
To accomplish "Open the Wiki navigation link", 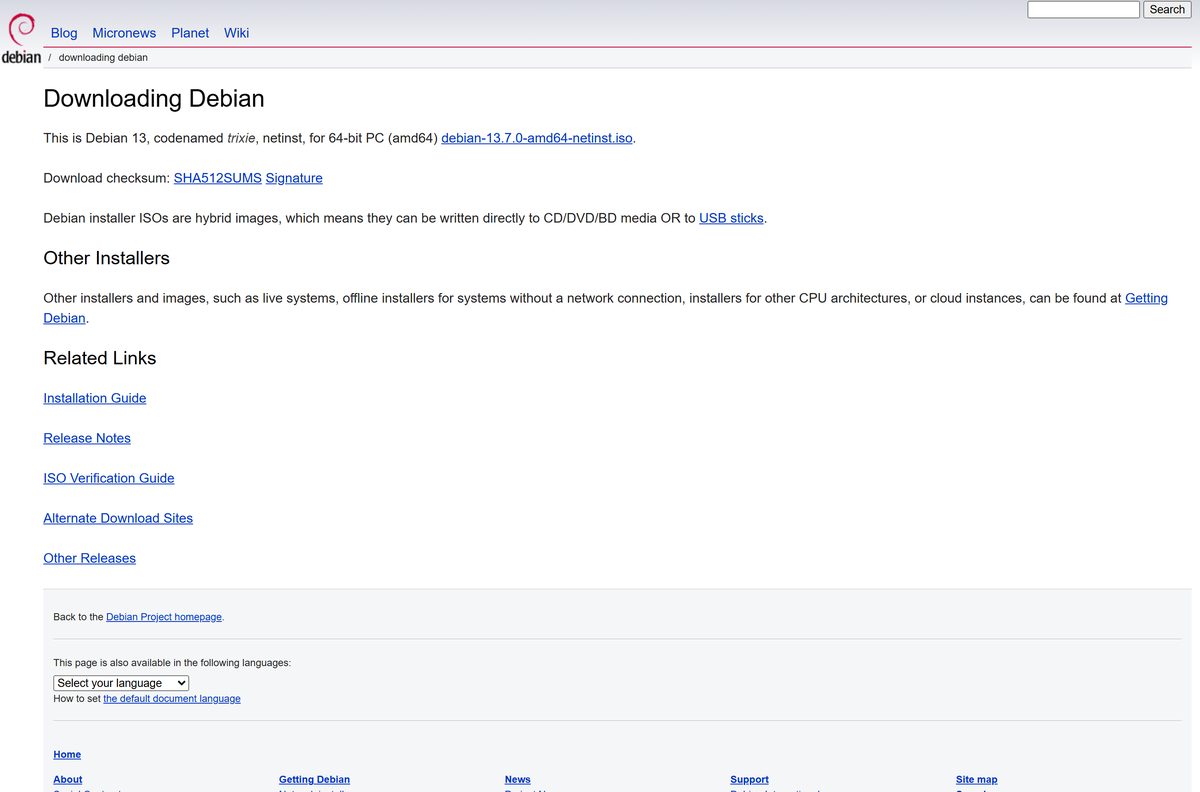I will point(237,33).
